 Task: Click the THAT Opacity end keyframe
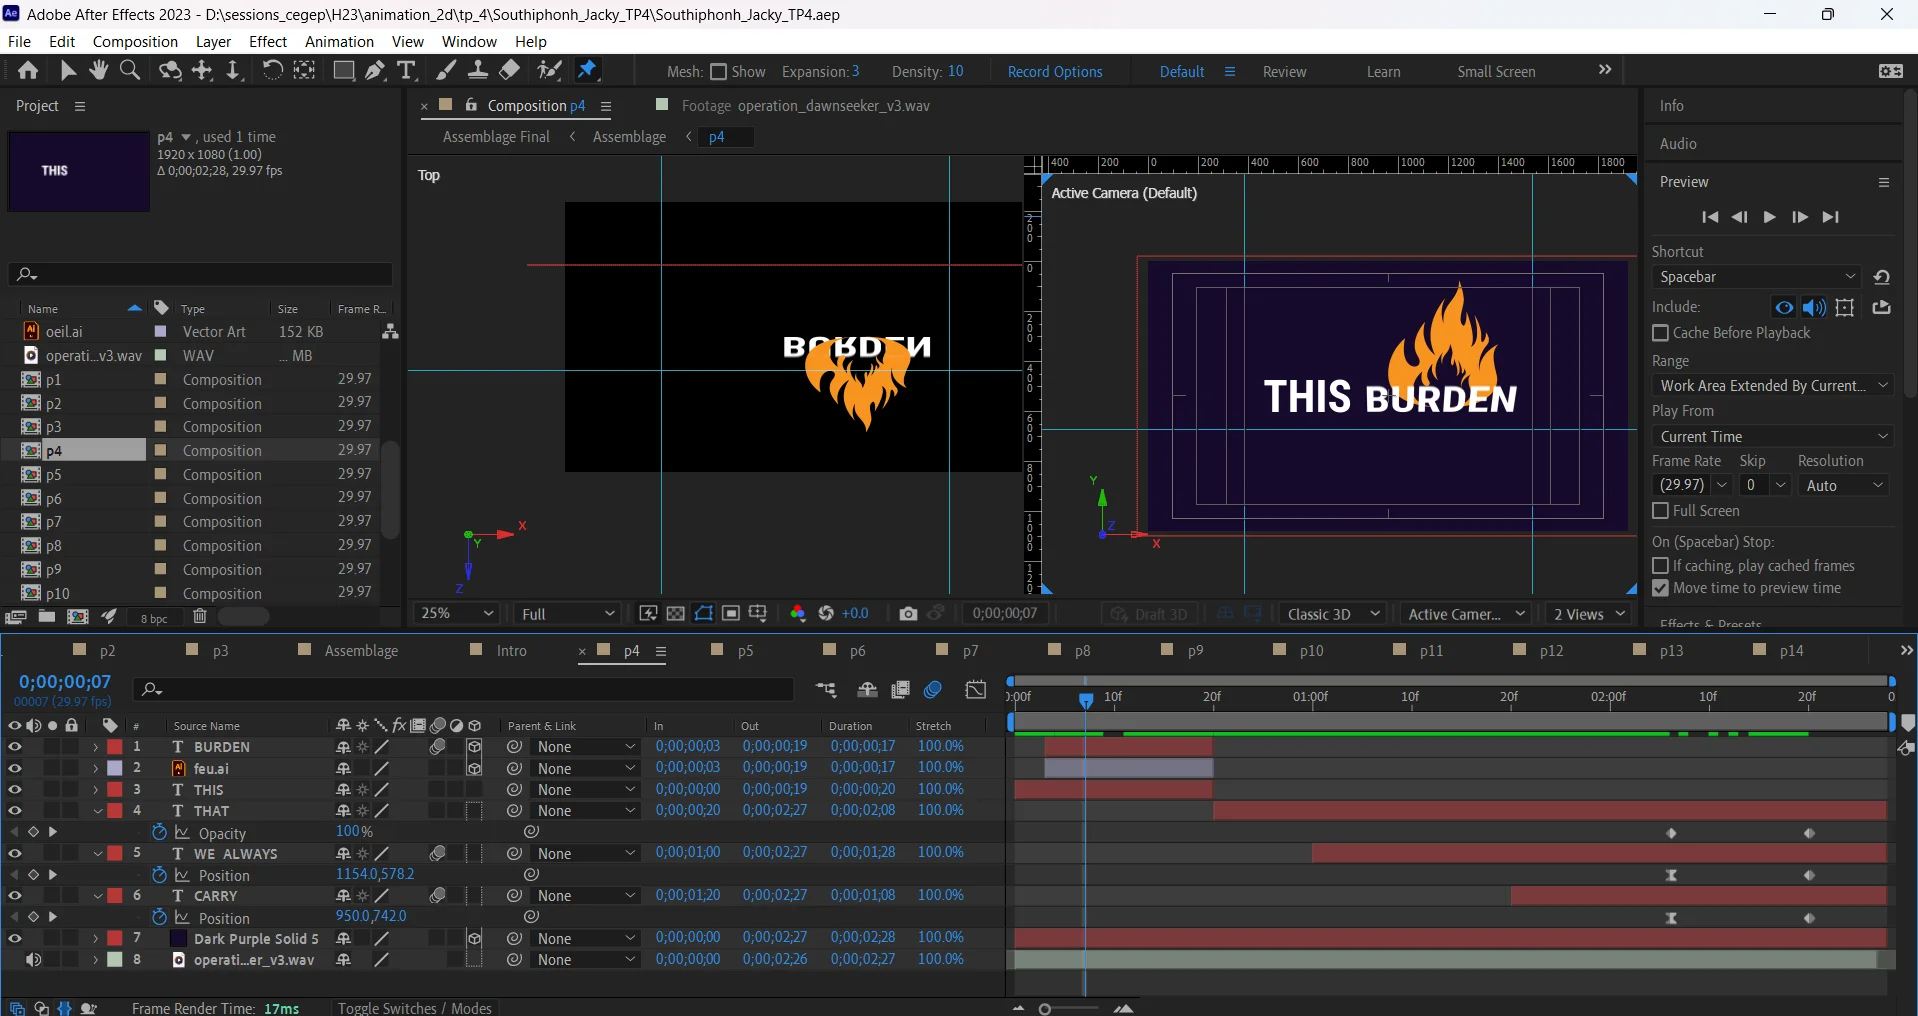(1809, 833)
